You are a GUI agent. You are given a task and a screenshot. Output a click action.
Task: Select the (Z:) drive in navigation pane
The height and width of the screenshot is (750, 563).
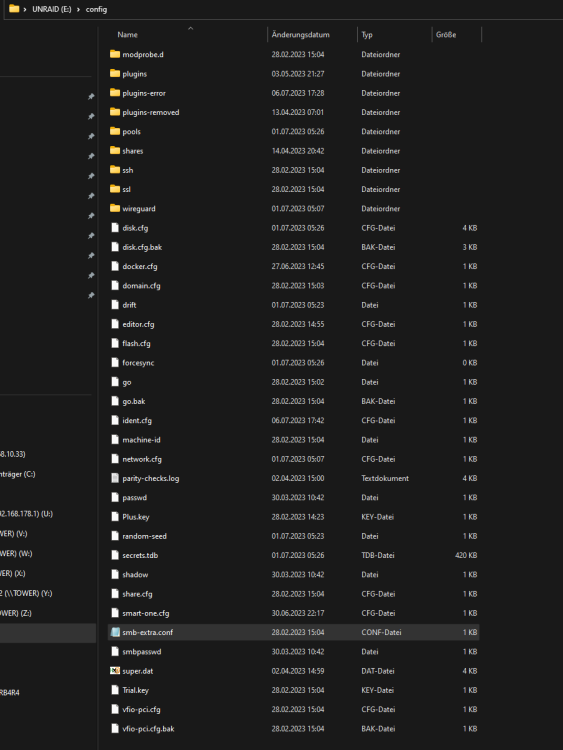click(x=16, y=613)
